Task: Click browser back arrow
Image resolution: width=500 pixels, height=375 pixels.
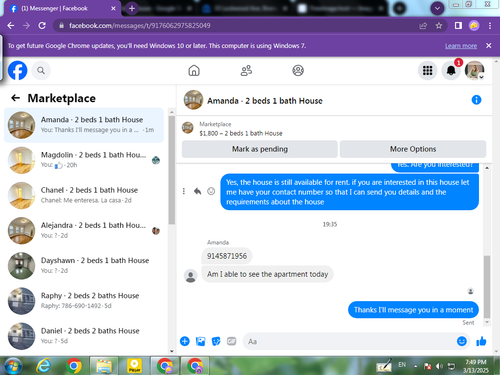Action: (x=11, y=25)
